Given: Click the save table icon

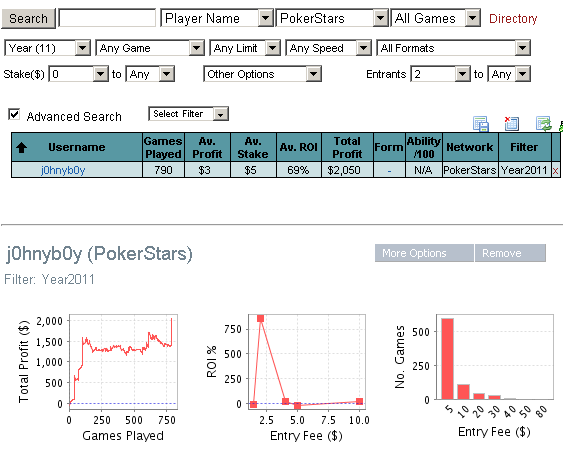Looking at the screenshot, I should click(x=481, y=124).
